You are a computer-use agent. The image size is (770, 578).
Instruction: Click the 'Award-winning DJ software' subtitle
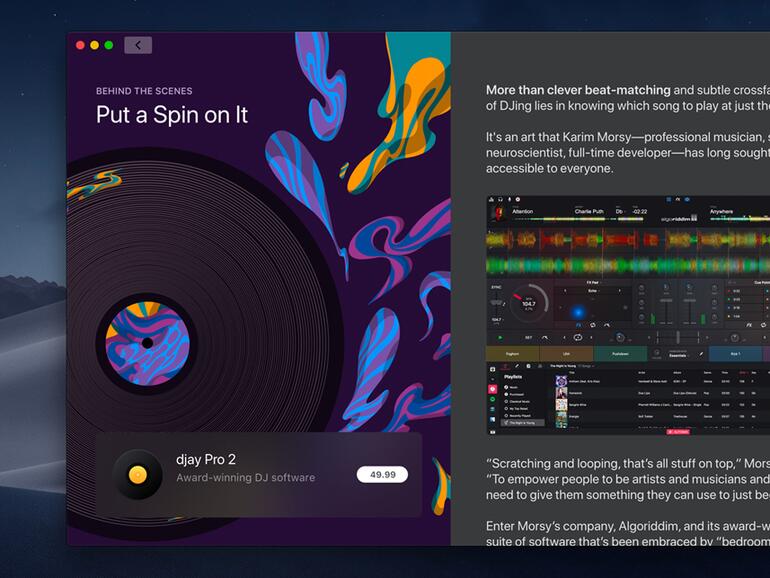point(246,477)
